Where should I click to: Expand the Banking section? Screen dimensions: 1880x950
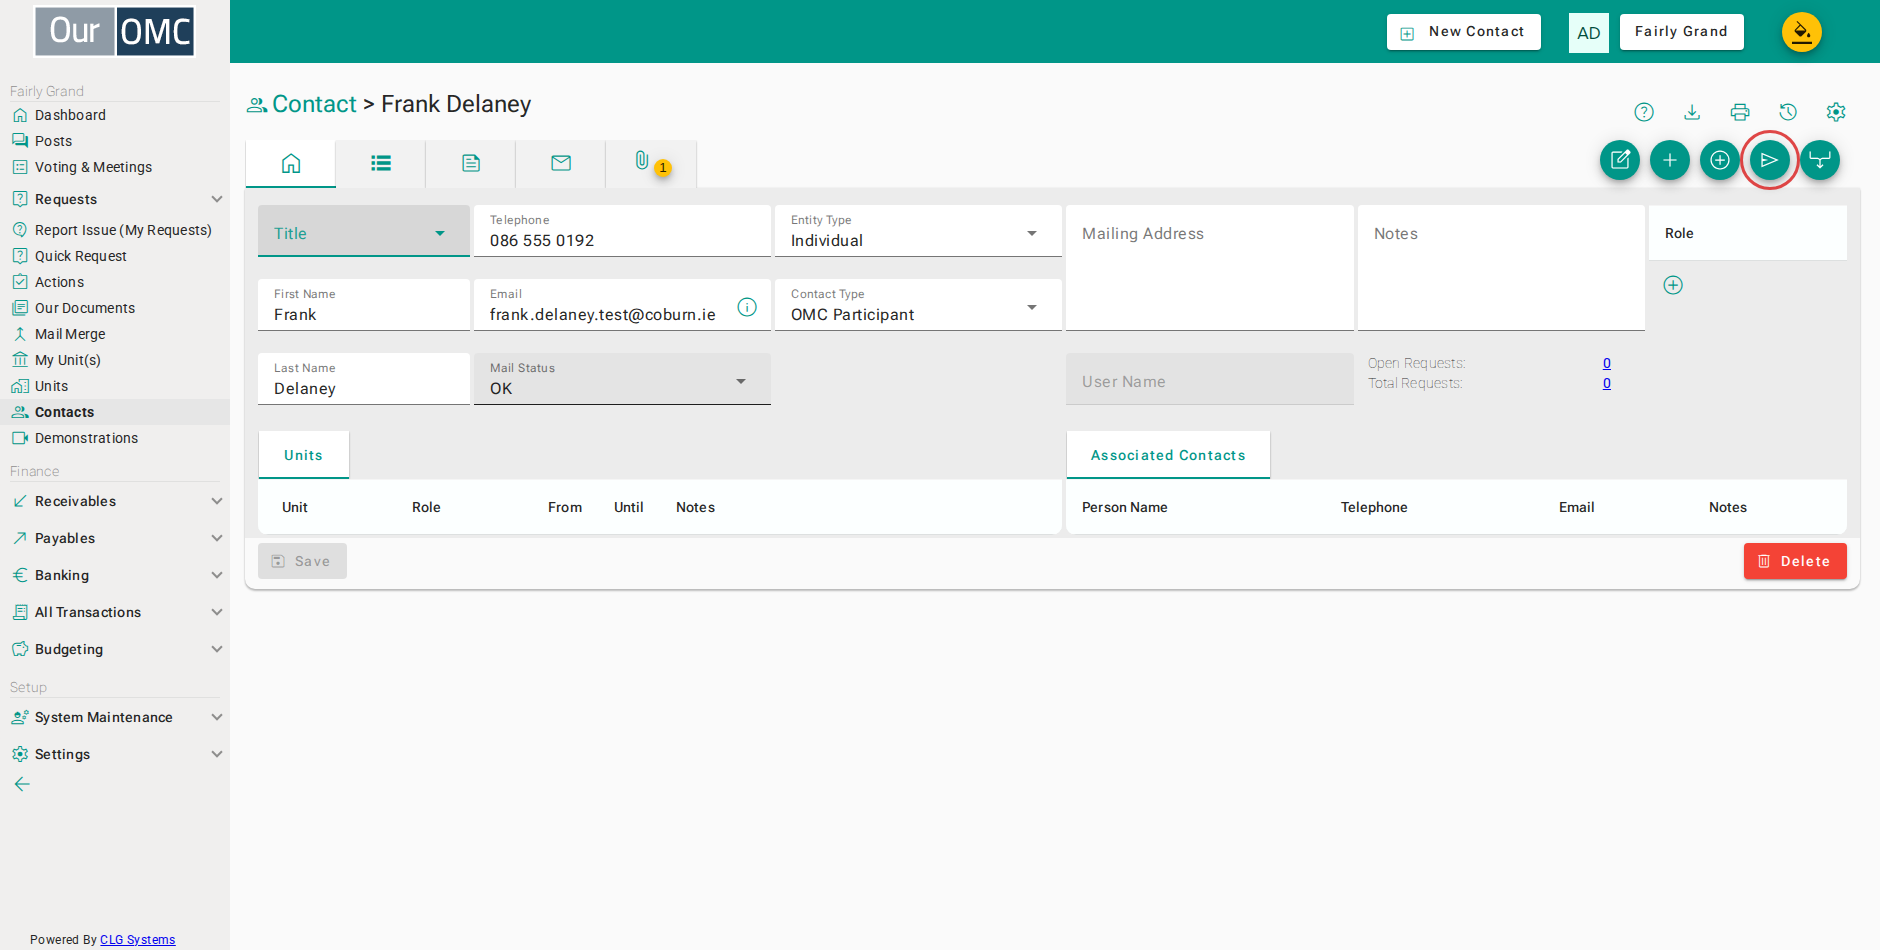[x=115, y=575]
